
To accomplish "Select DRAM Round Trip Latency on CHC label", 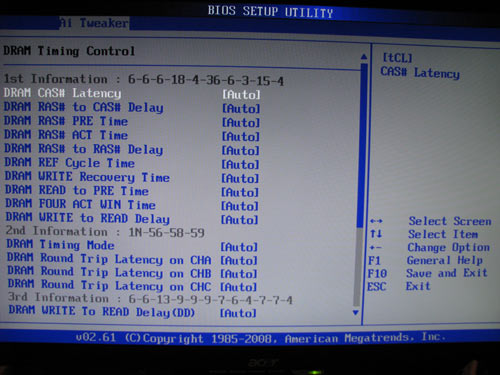I will pos(110,286).
